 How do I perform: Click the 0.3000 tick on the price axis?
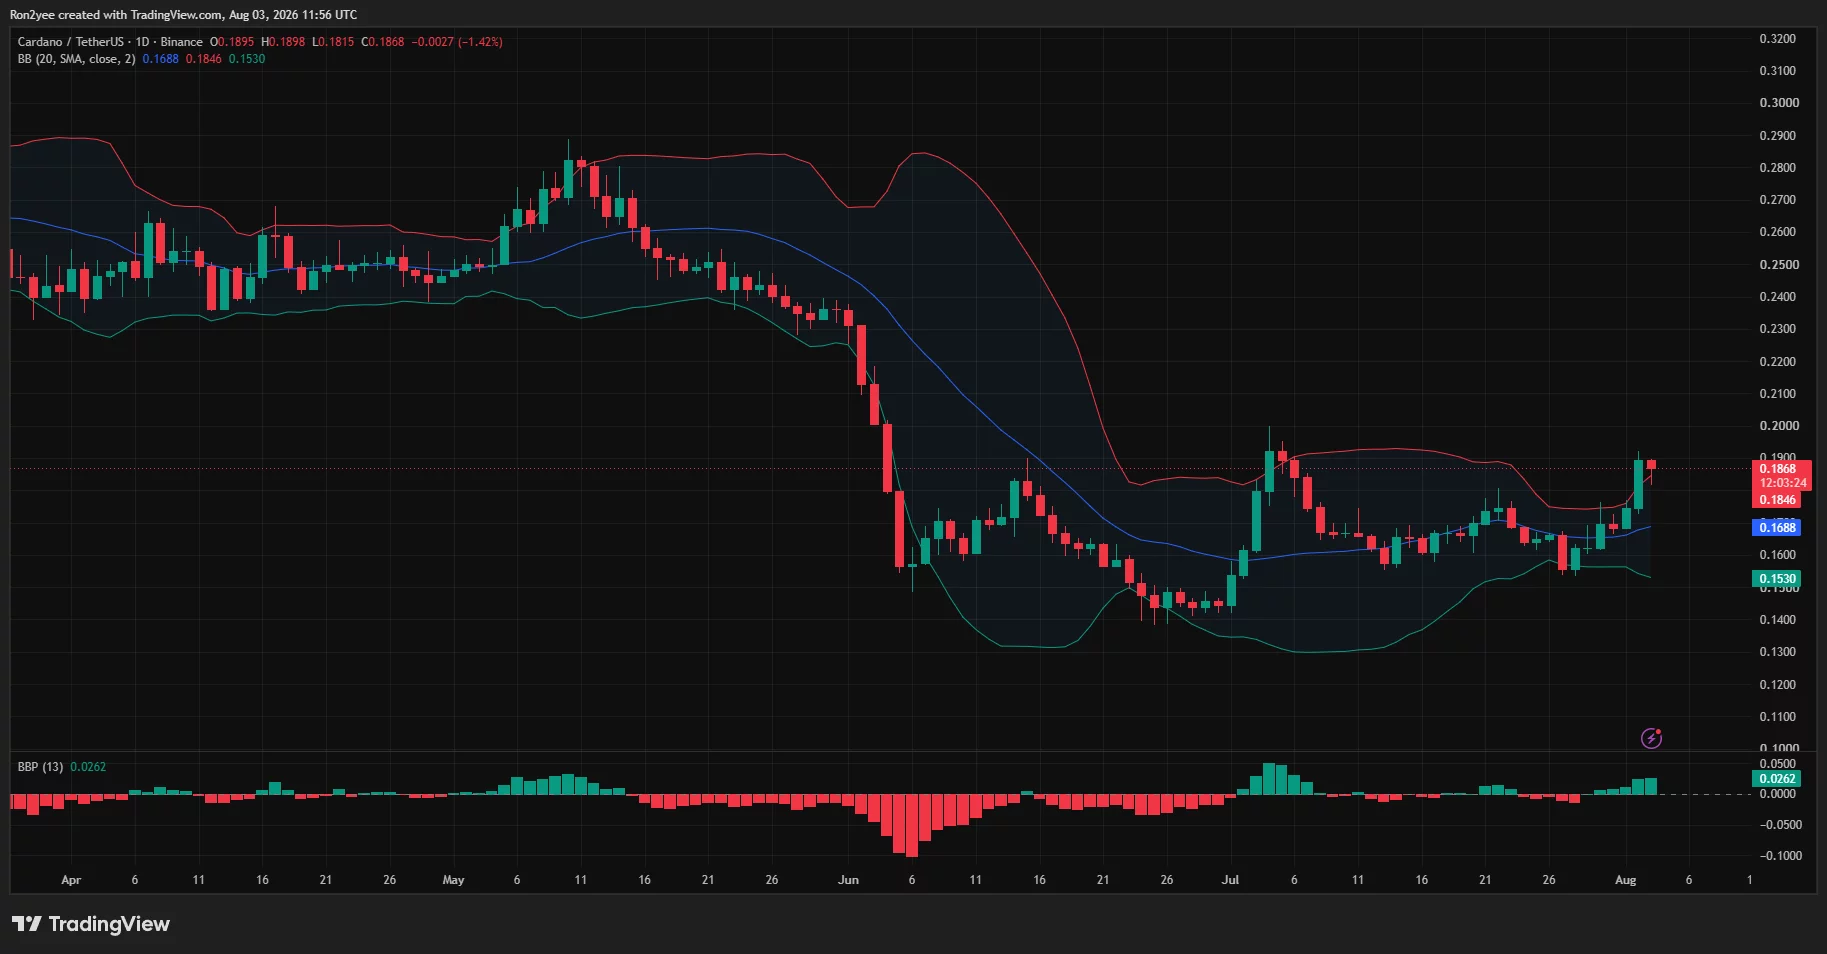(1778, 103)
